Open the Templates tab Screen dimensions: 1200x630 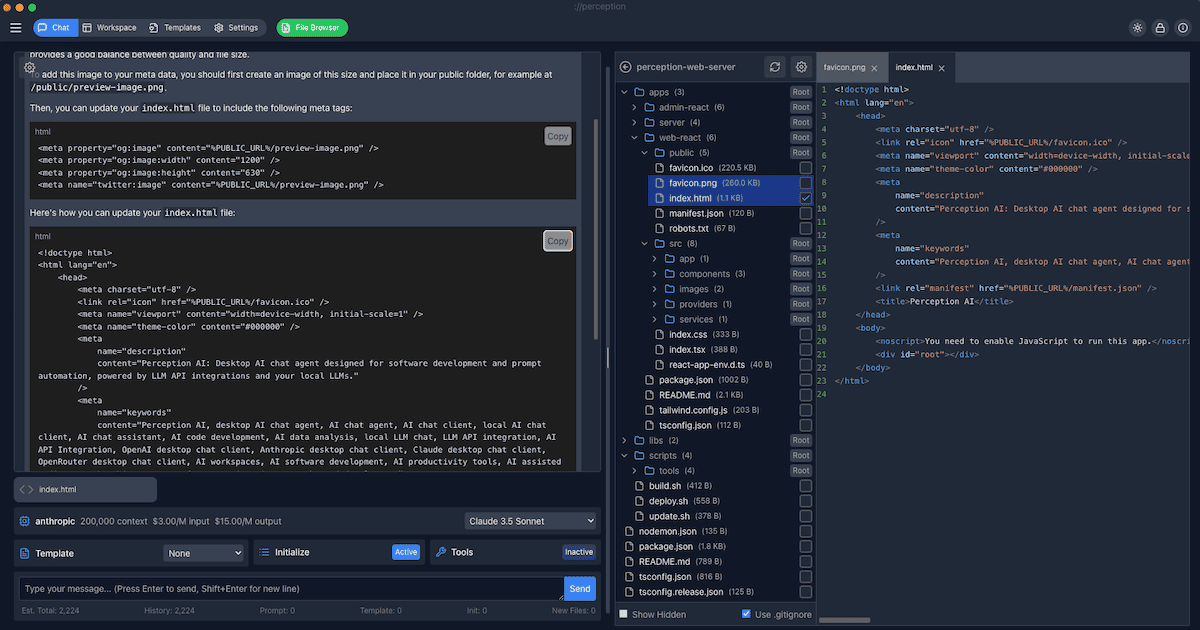click(x=174, y=28)
